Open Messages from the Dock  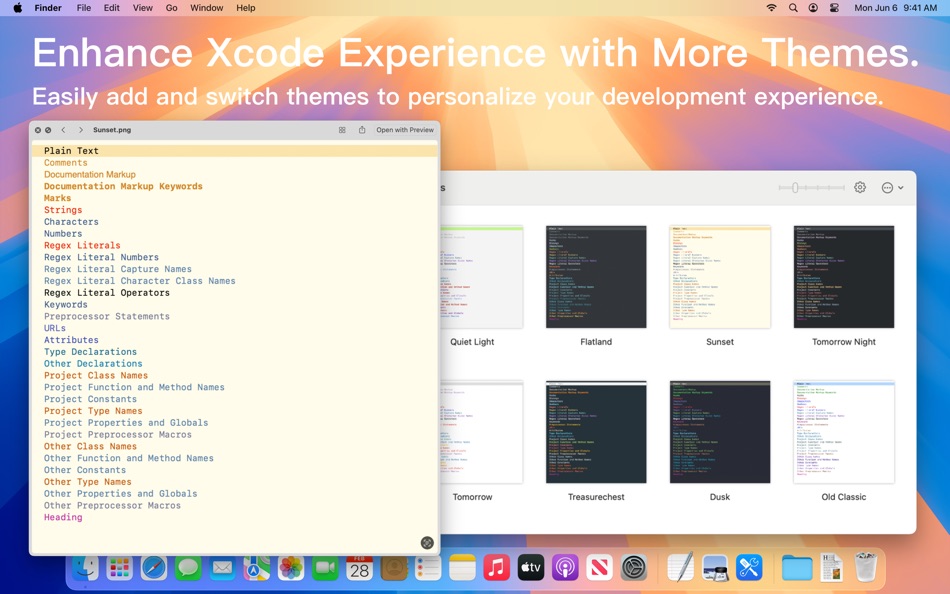point(188,568)
